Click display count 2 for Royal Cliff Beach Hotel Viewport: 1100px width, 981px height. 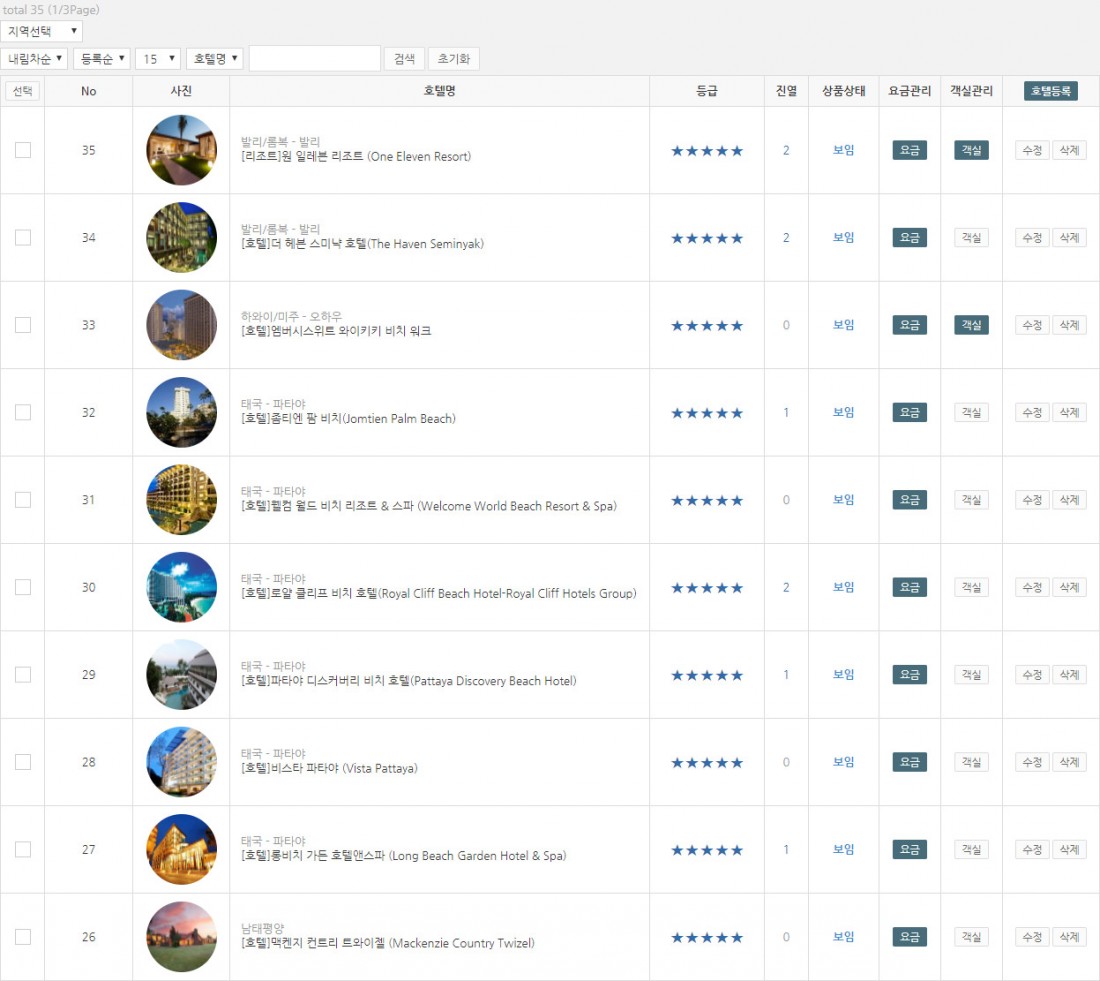[786, 587]
